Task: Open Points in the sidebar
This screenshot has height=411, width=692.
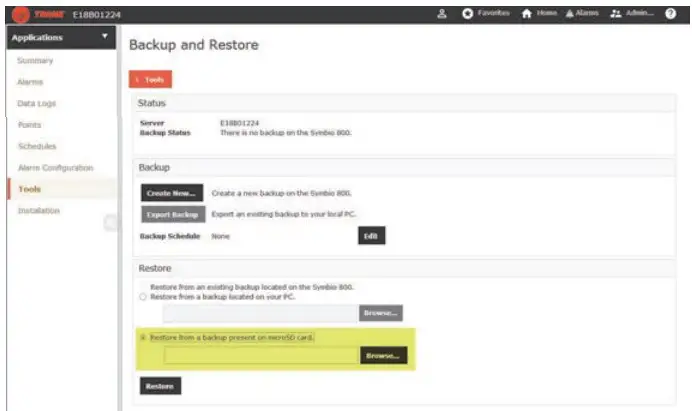Action: coord(29,125)
